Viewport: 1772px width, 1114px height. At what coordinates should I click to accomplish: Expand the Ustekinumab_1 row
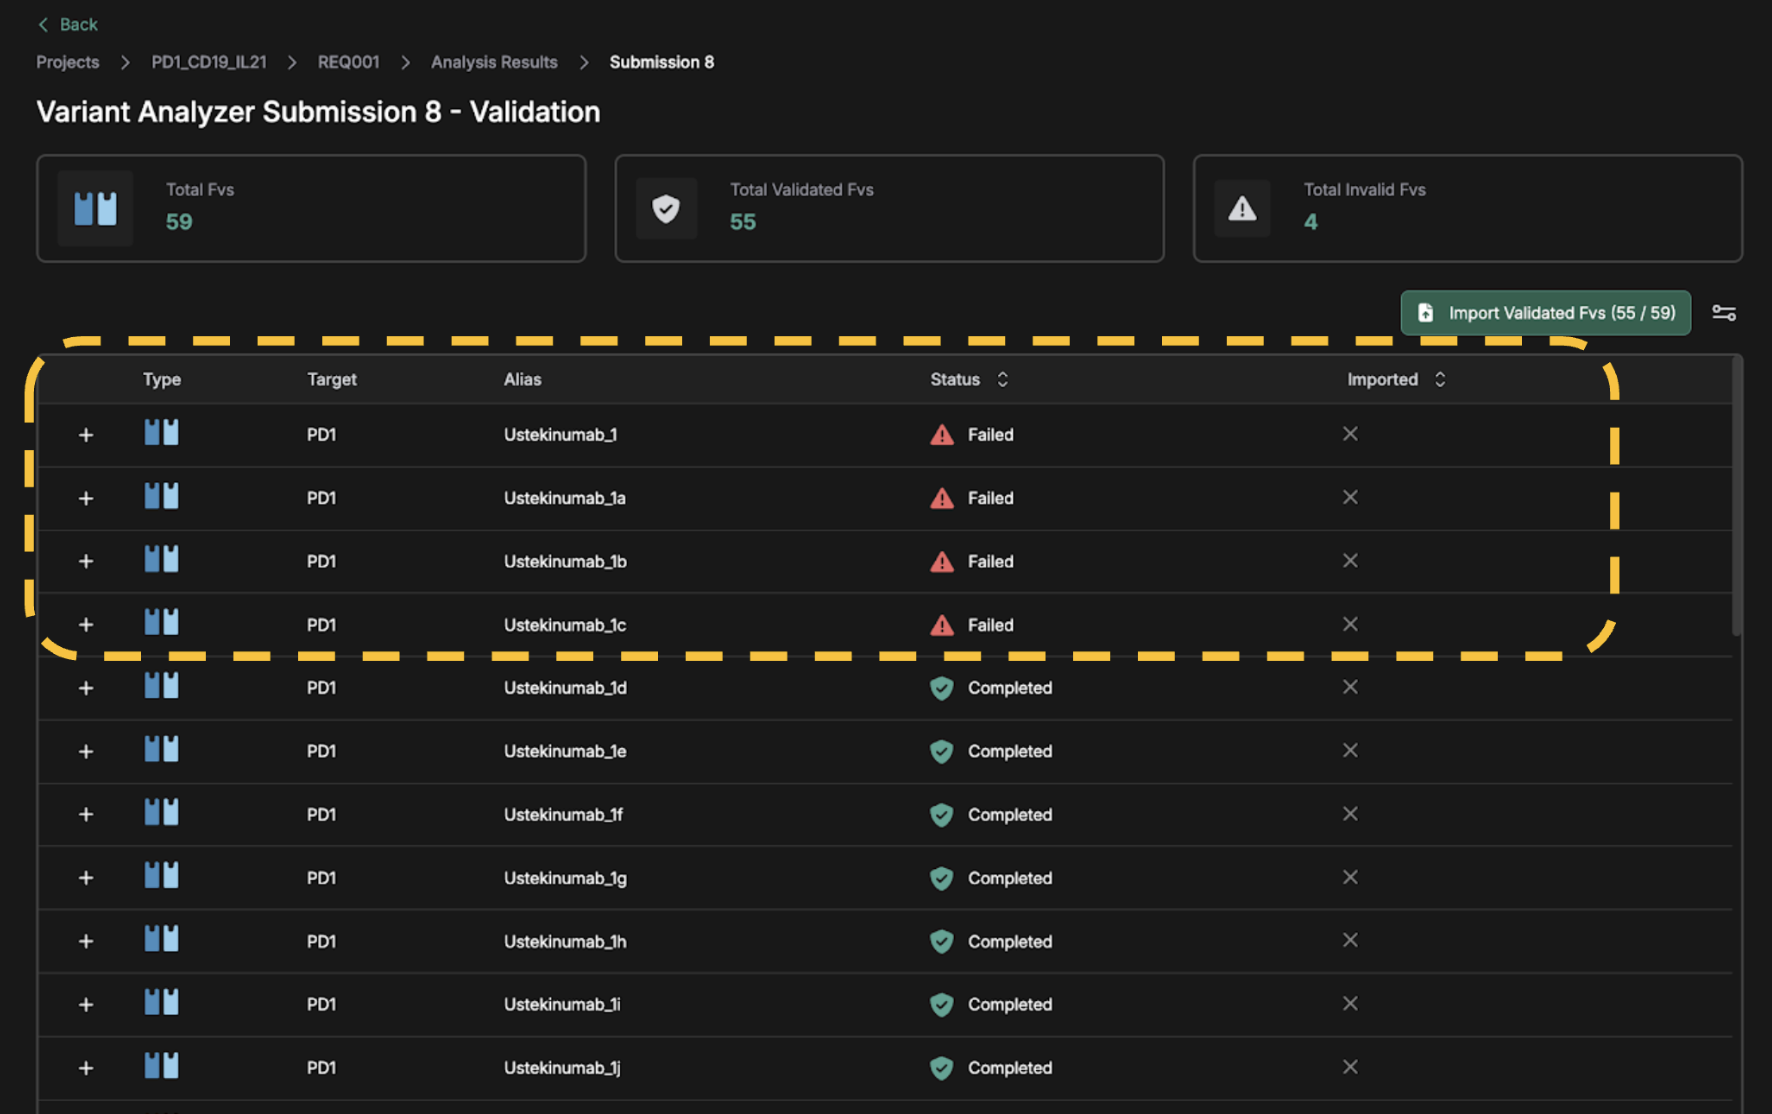[x=86, y=435]
